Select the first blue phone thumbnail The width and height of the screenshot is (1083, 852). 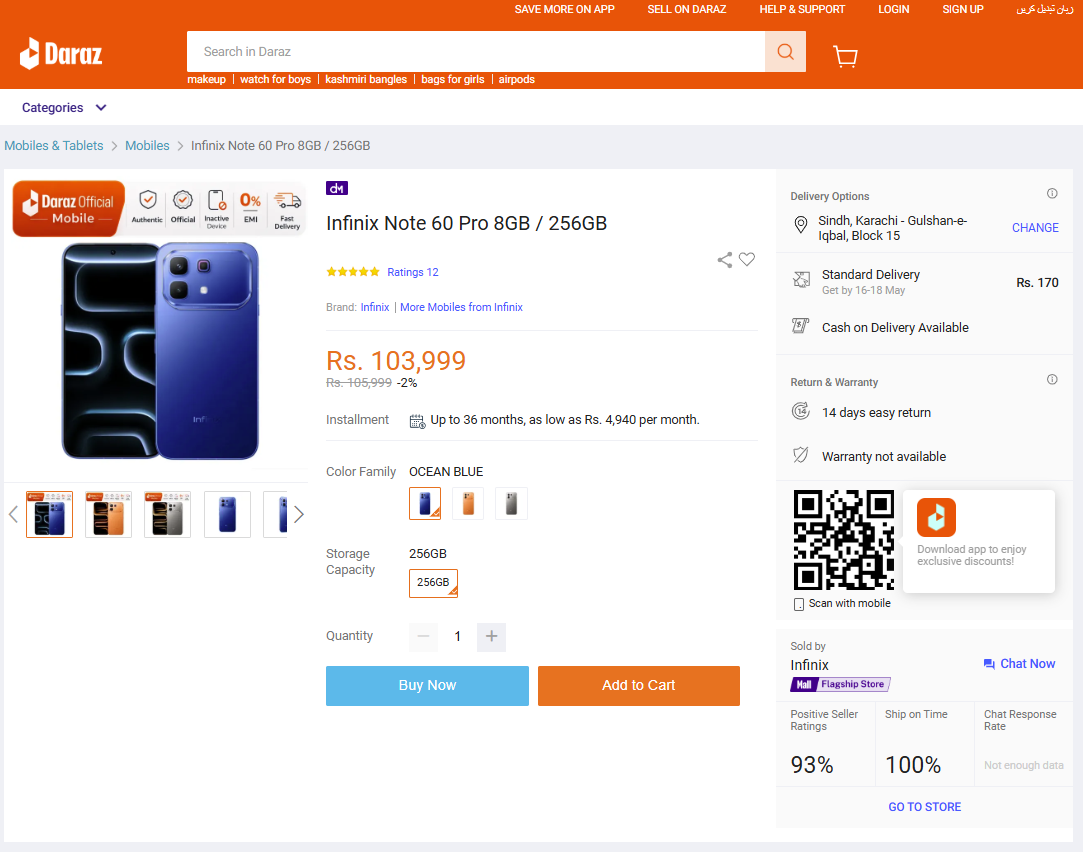[x=49, y=514]
